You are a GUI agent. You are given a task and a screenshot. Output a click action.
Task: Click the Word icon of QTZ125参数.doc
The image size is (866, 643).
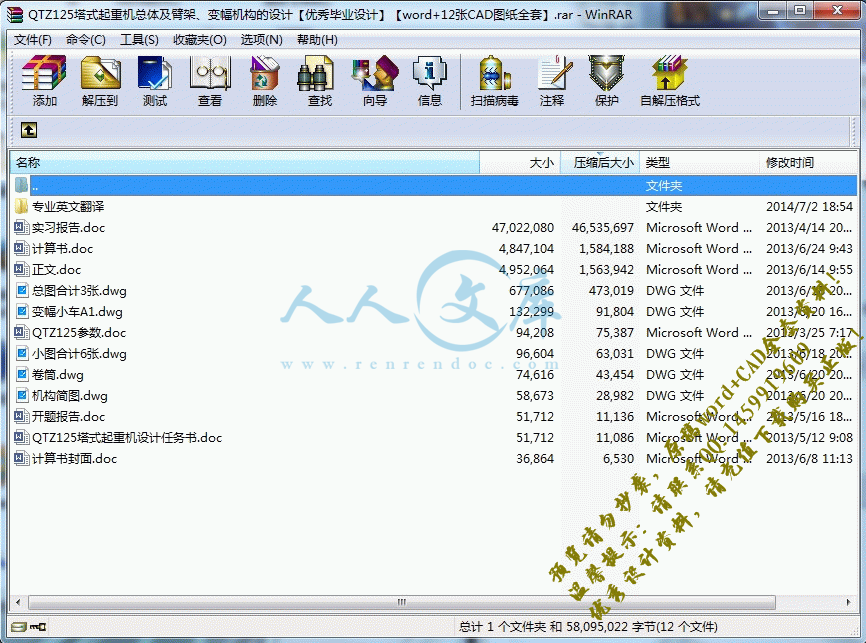(21, 332)
